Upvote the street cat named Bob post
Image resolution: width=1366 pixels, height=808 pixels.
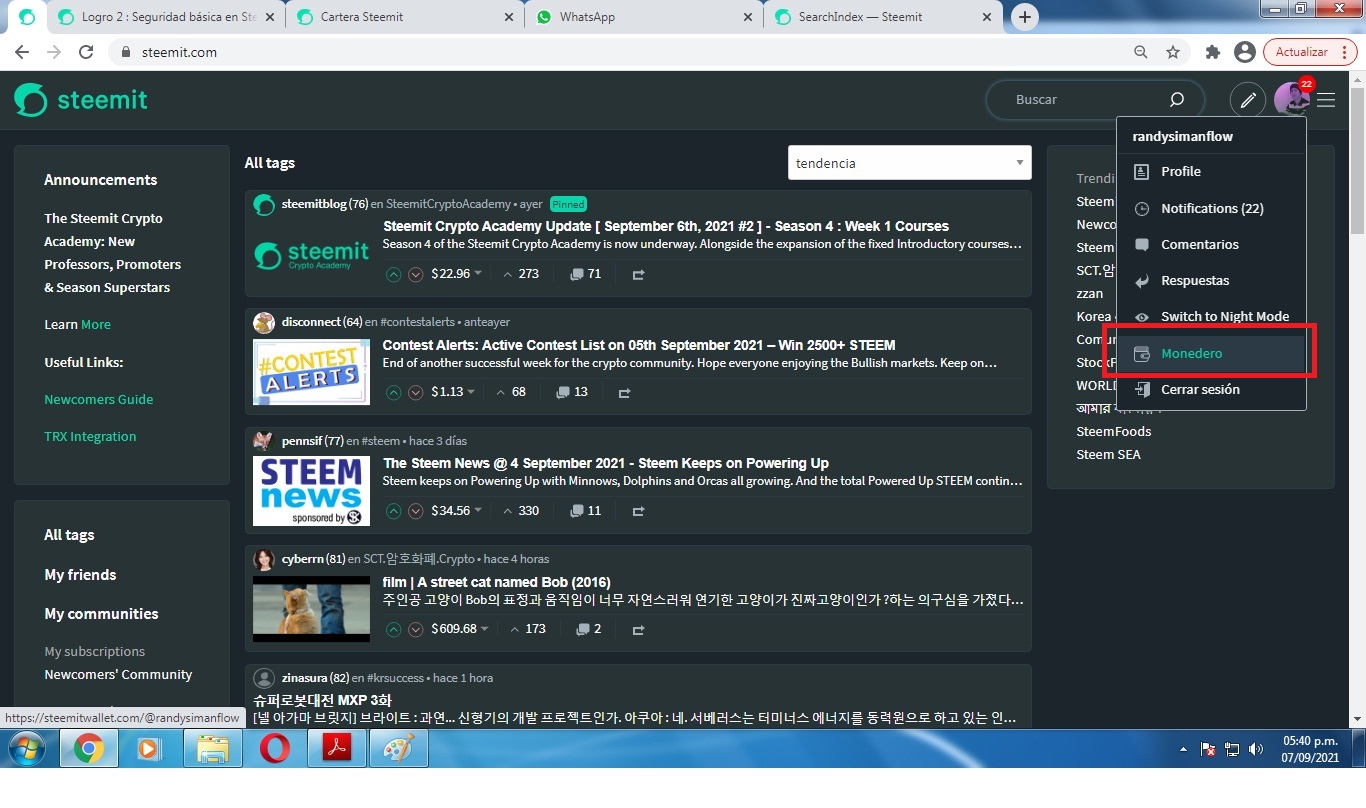coord(394,629)
